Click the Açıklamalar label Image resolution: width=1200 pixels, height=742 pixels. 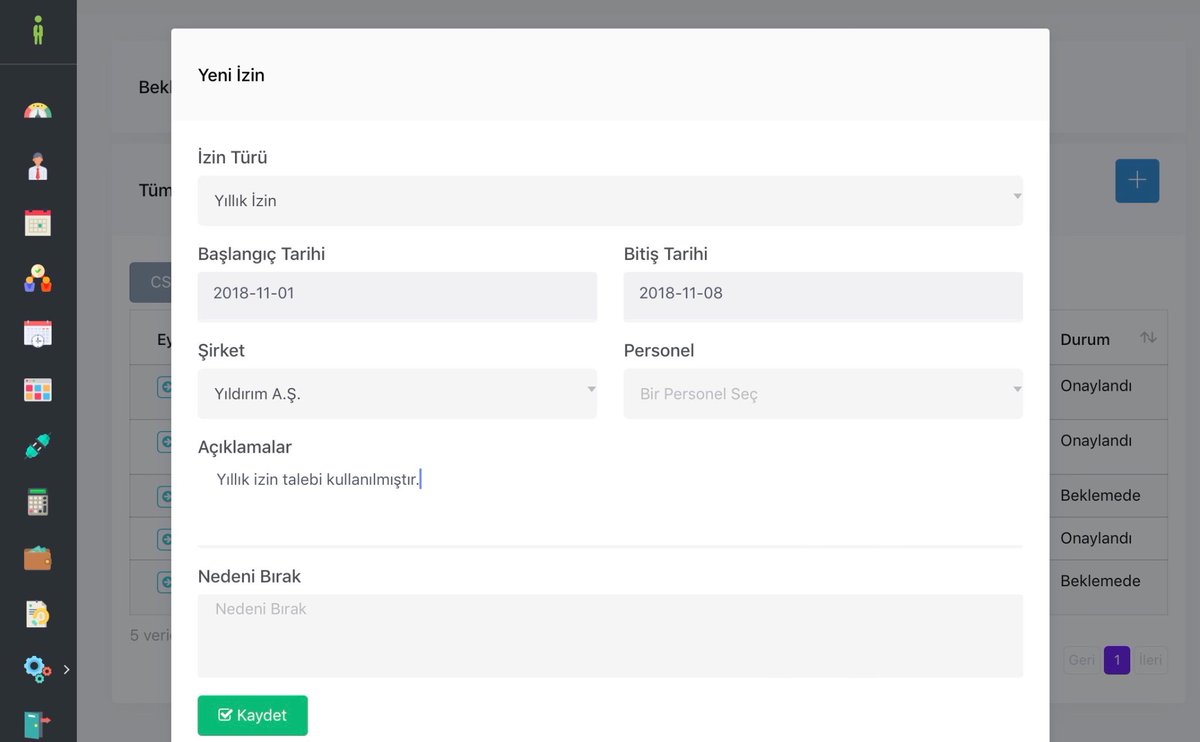pyautogui.click(x=245, y=447)
